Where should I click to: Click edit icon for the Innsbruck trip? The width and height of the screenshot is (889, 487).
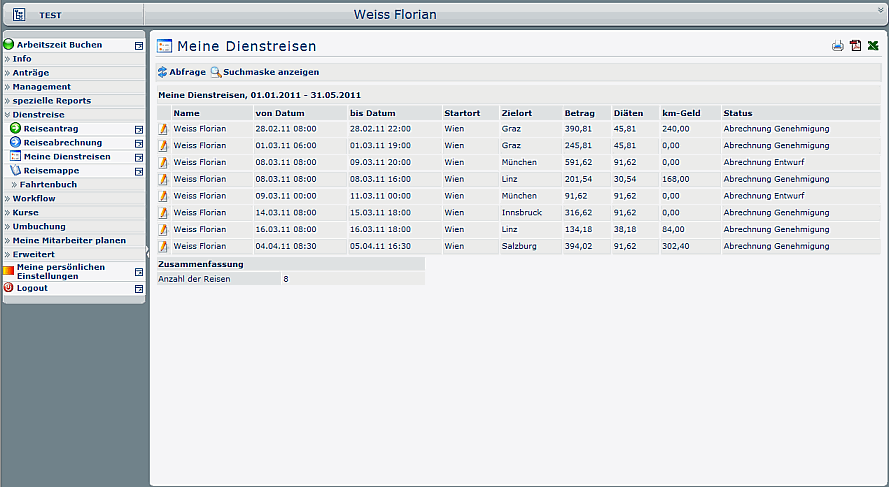pos(164,213)
